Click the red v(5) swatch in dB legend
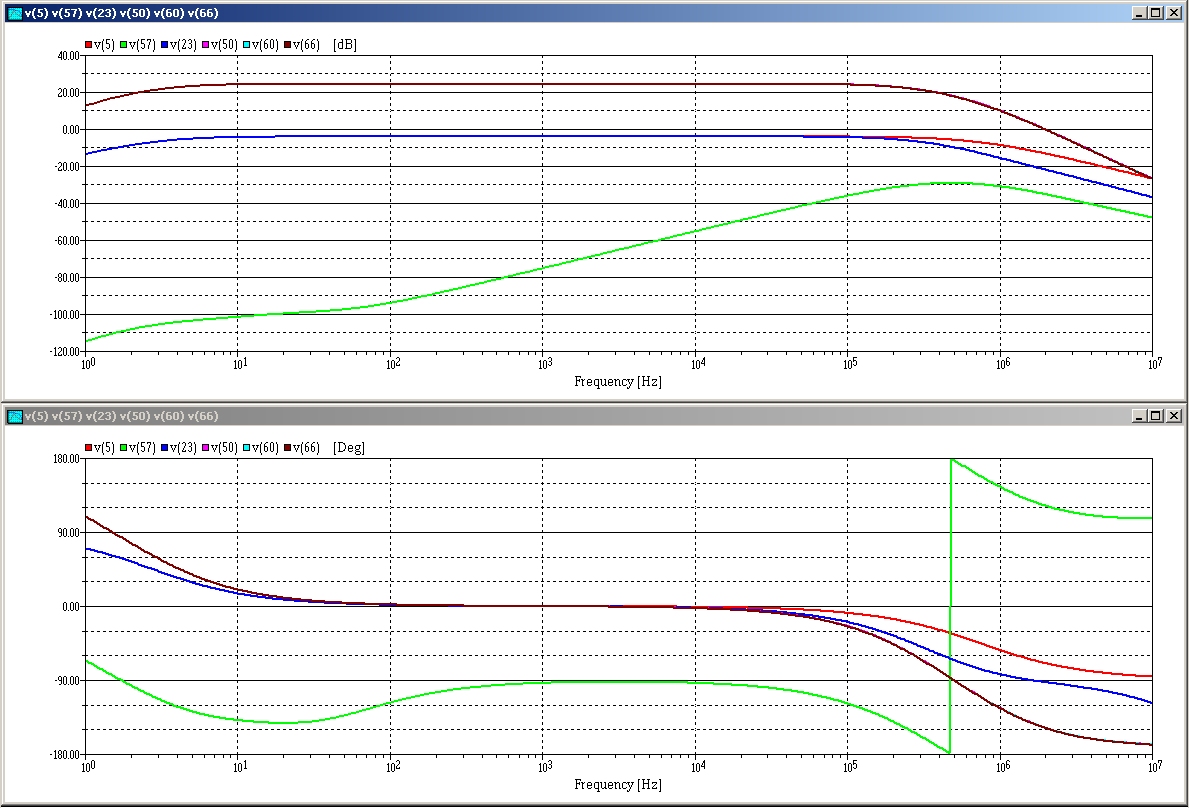Image resolution: width=1189 pixels, height=808 pixels. [89, 45]
